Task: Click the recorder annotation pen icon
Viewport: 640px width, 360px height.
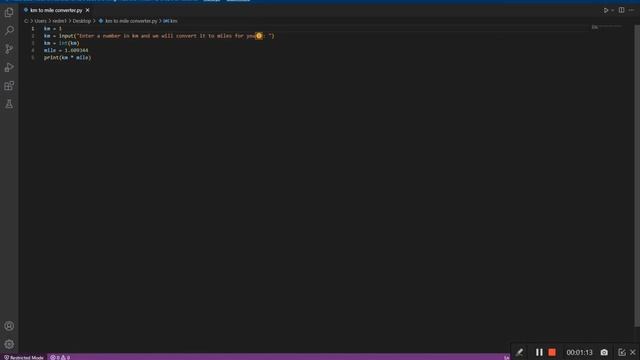Action: 519,352
